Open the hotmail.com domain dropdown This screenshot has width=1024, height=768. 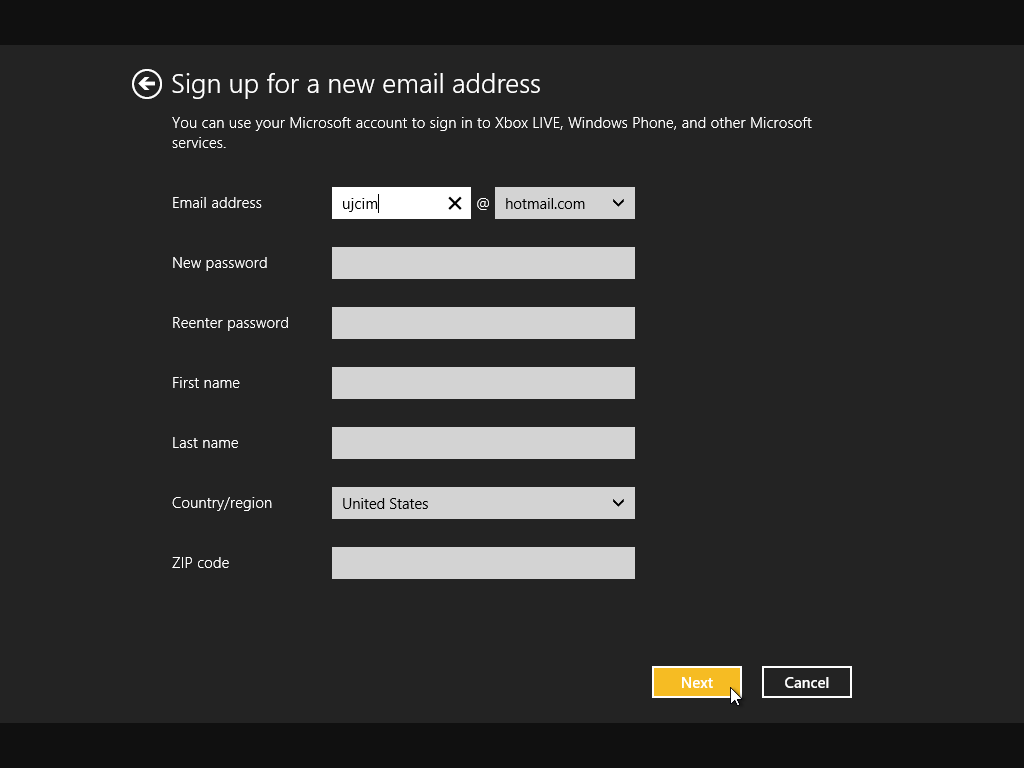click(564, 203)
